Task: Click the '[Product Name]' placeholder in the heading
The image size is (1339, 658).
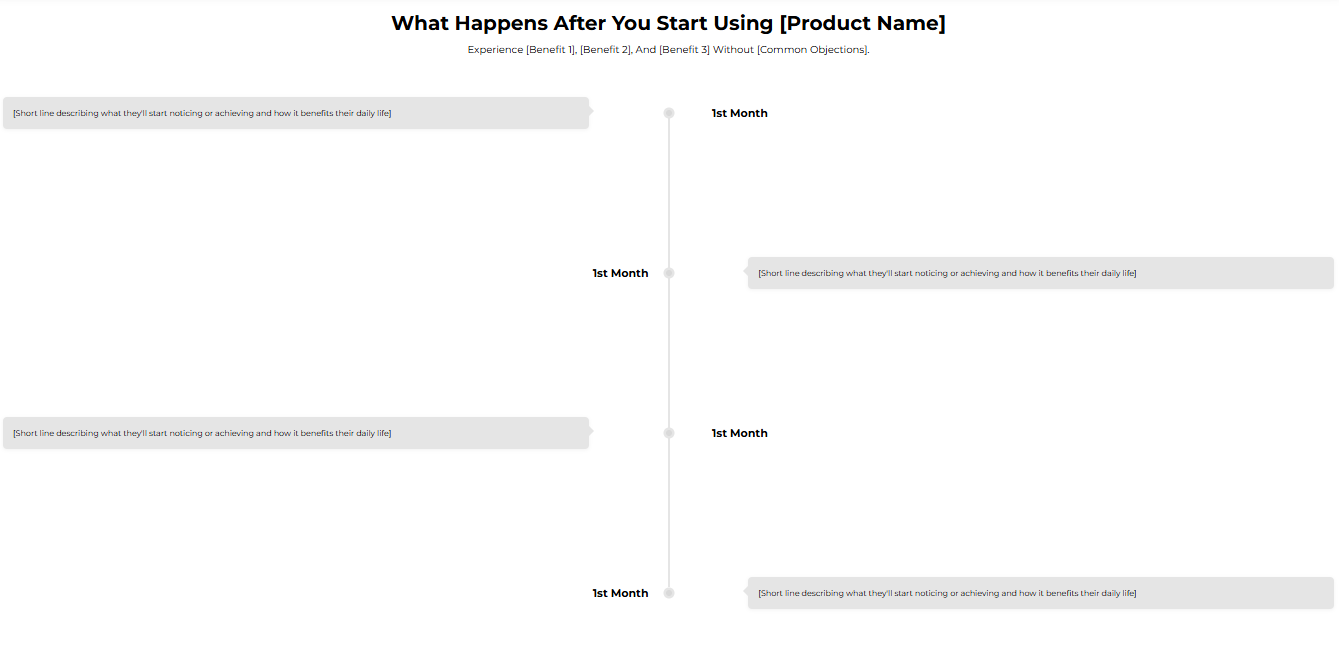Action: [862, 23]
